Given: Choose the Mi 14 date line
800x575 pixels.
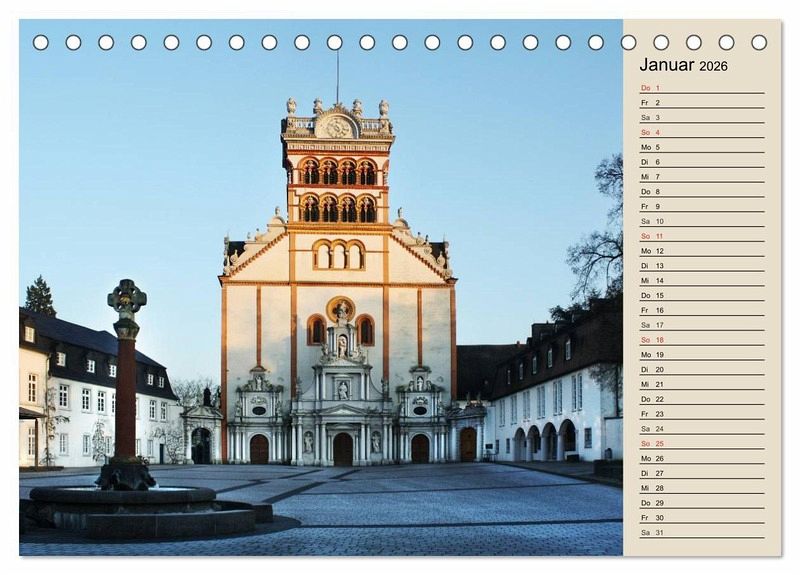Looking at the screenshot, I should pyautogui.click(x=700, y=280).
